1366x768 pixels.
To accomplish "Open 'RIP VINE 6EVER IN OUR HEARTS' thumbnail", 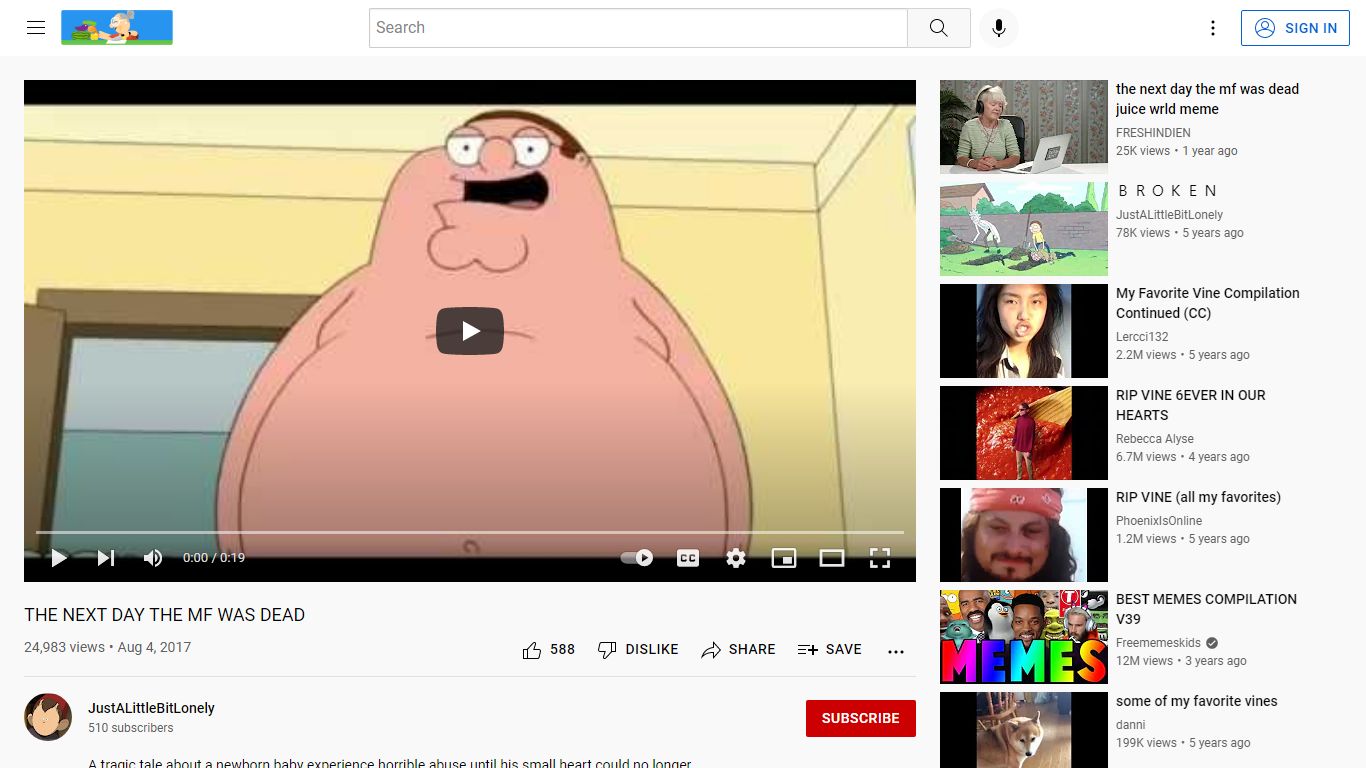I will click(1024, 433).
